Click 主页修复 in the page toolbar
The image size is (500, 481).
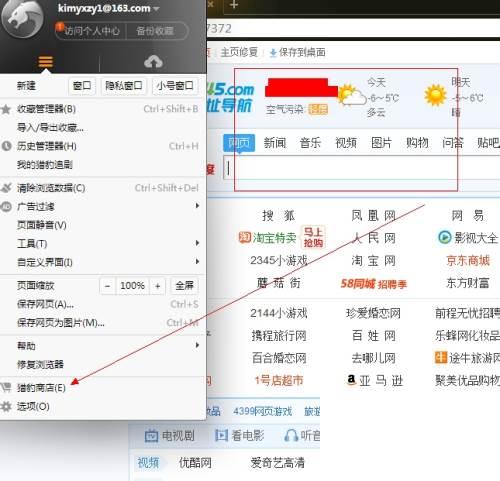[x=239, y=52]
